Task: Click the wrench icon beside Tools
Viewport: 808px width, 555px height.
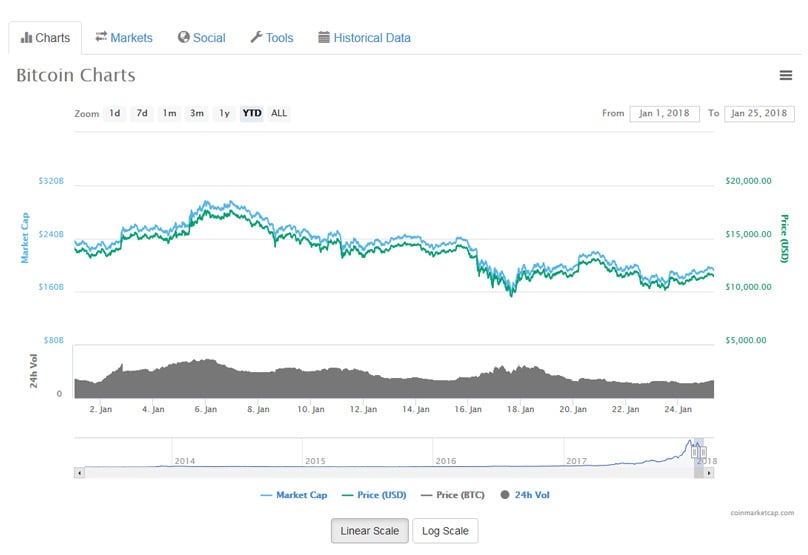Action: pyautogui.click(x=256, y=37)
